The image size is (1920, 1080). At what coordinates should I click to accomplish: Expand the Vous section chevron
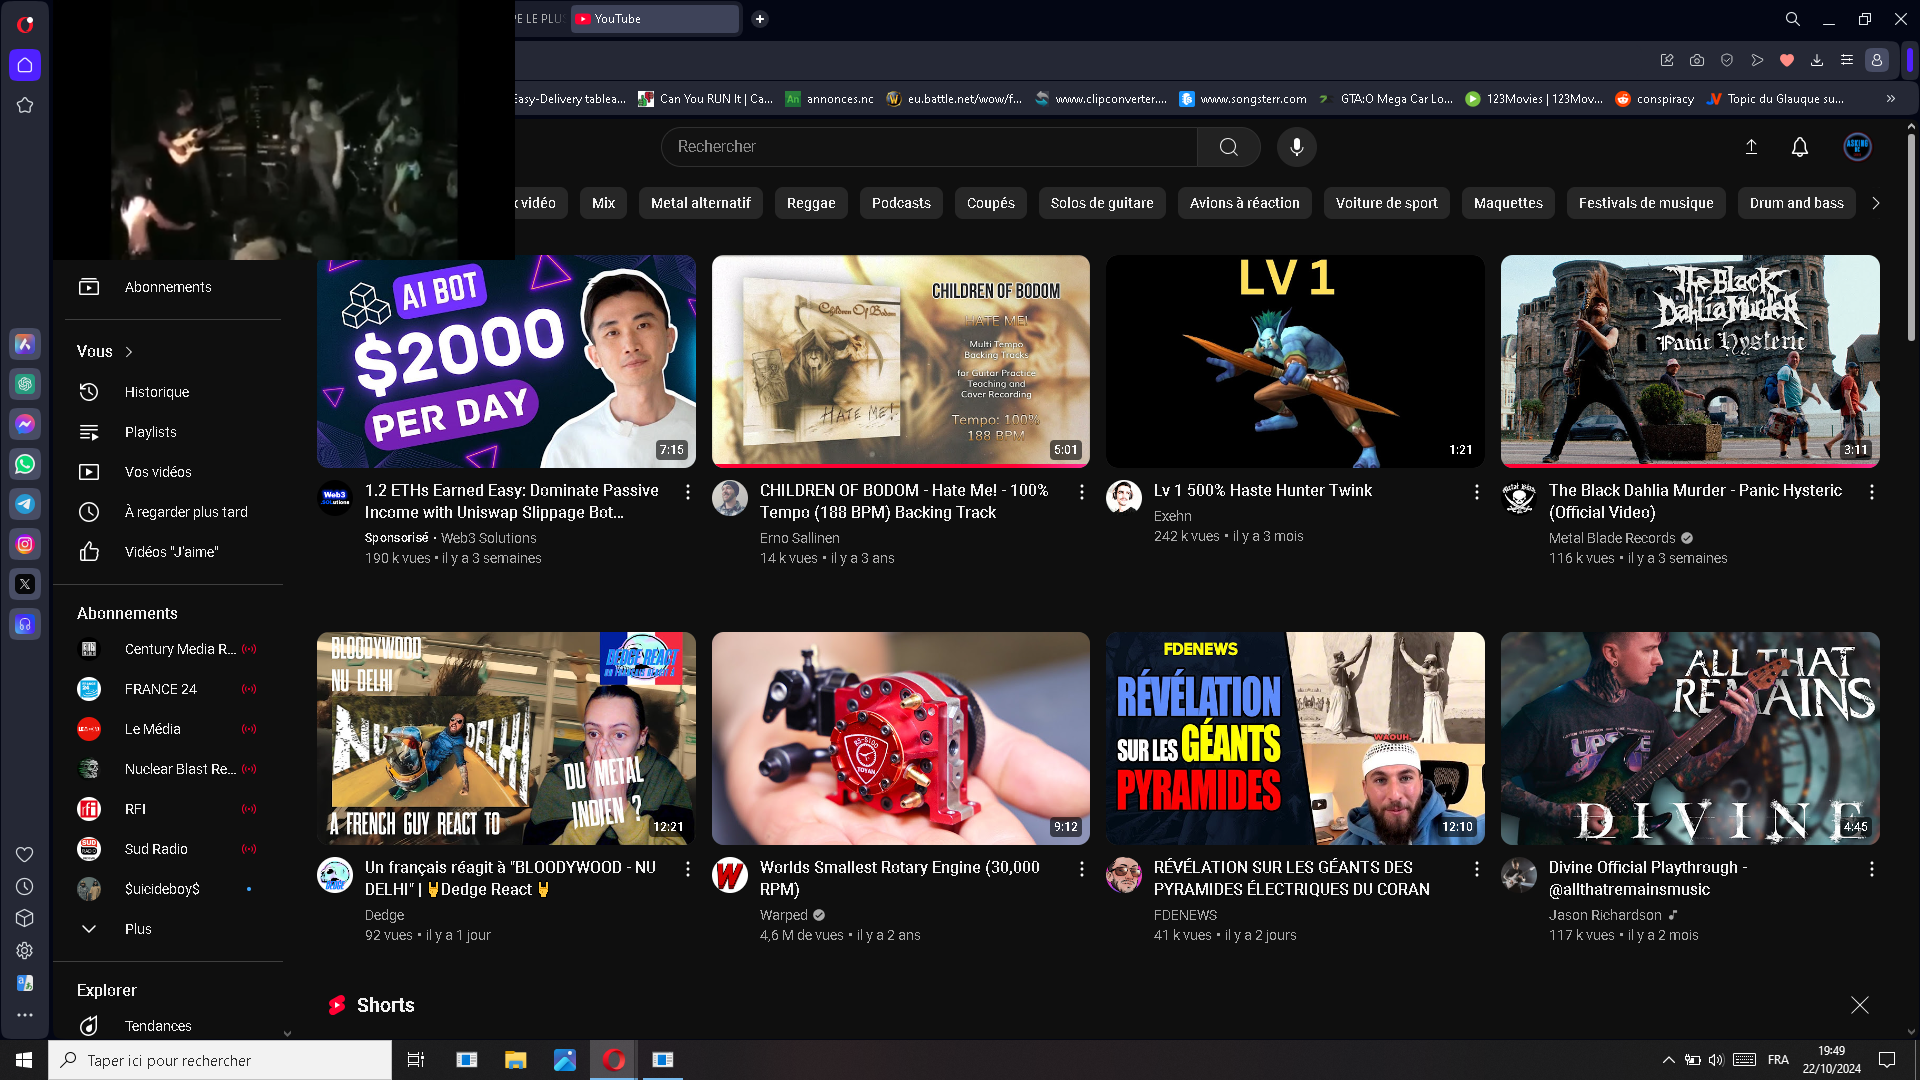[129, 352]
